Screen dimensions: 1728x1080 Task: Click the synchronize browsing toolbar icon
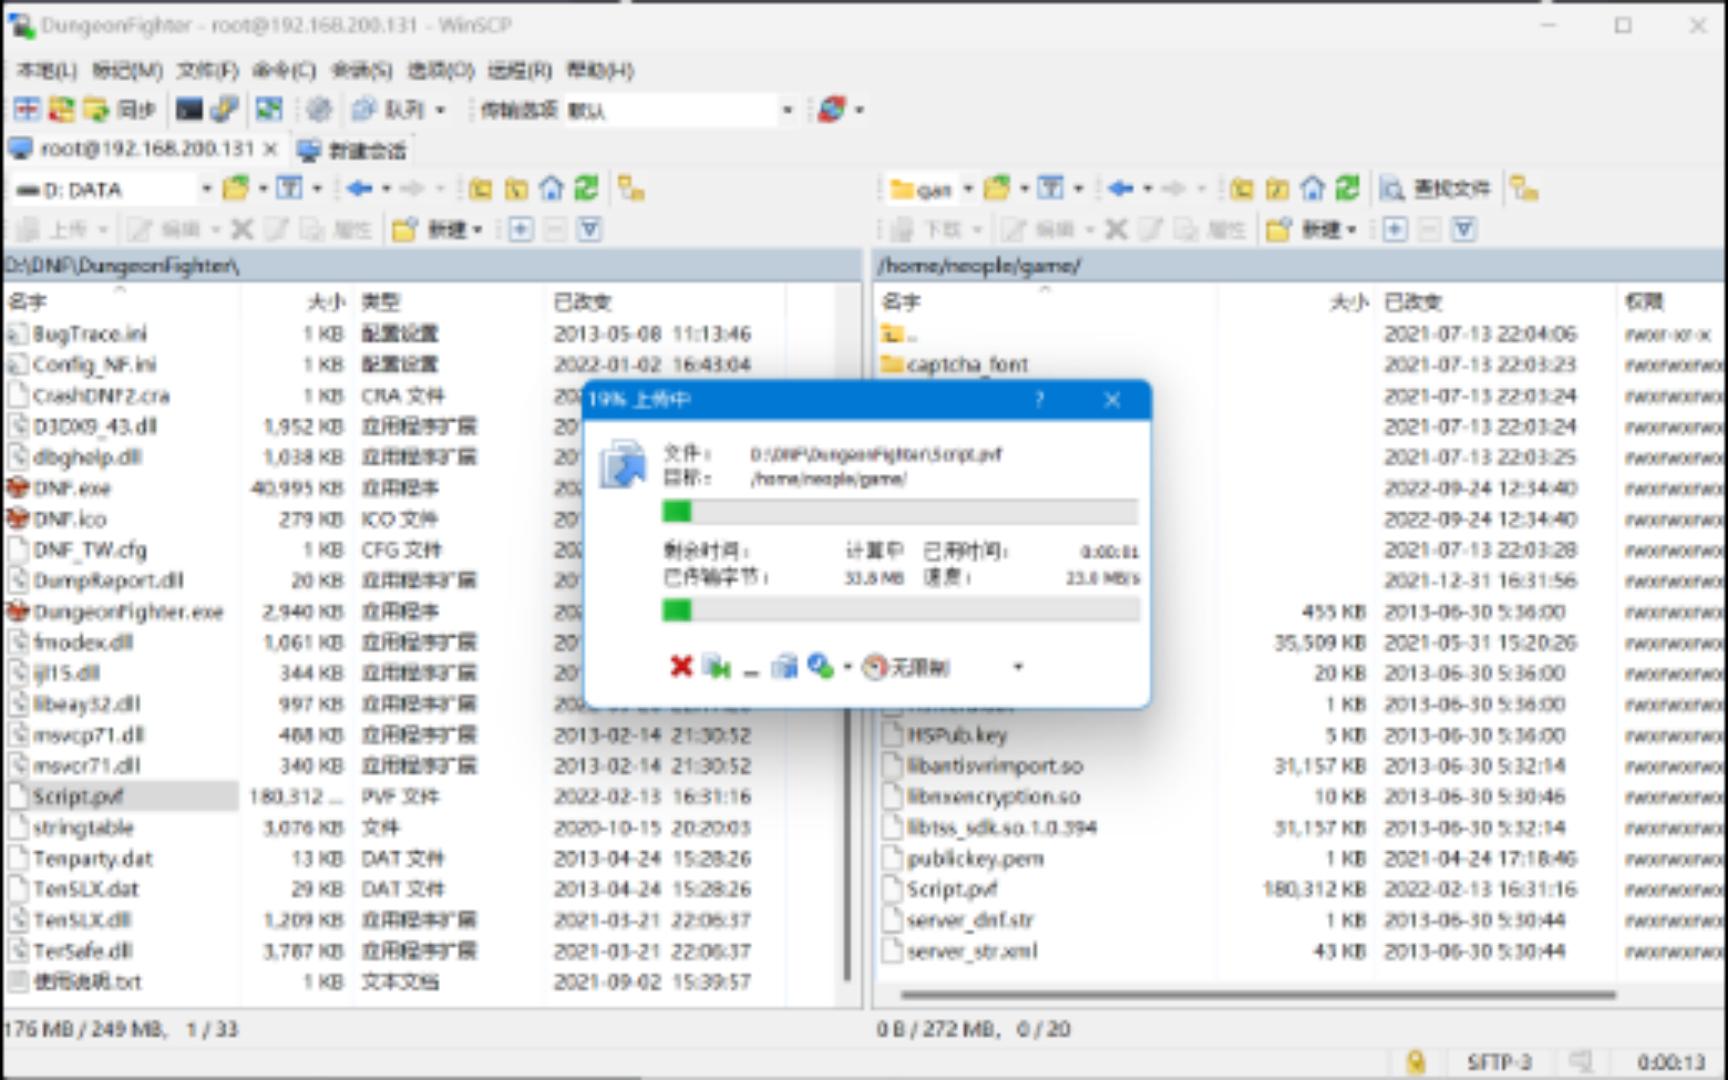(62, 109)
